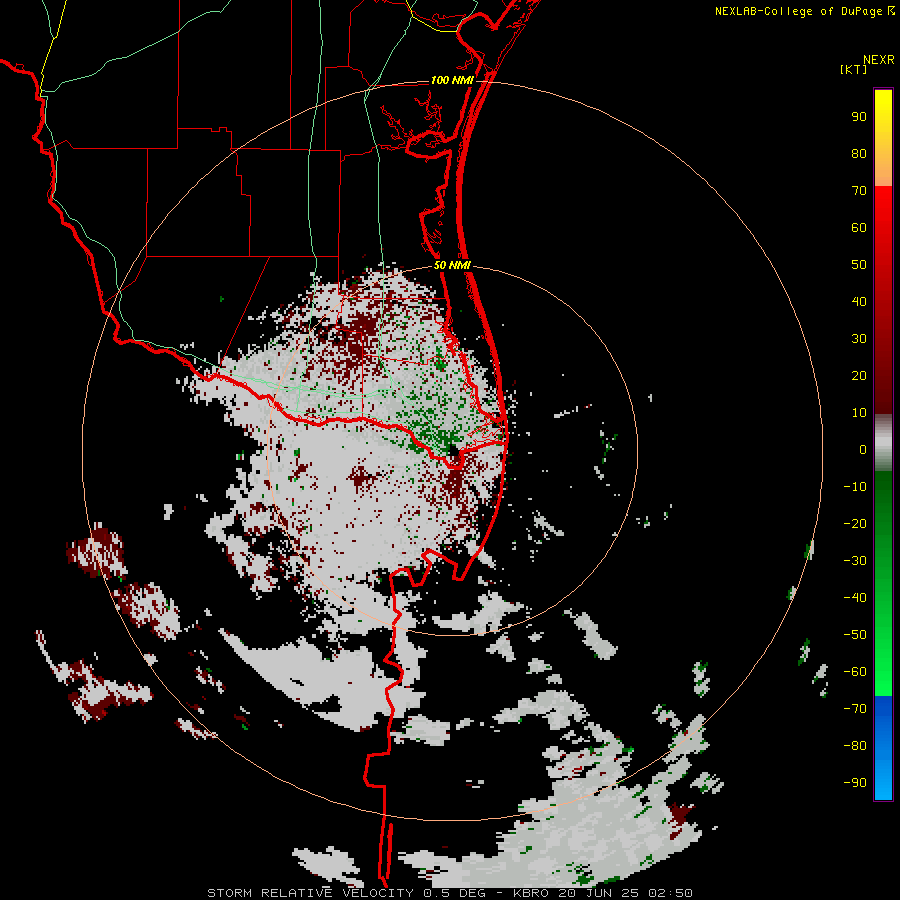Image resolution: width=900 pixels, height=900 pixels.
Task: Click the -60 value on the velocity scale
Action: tap(855, 672)
